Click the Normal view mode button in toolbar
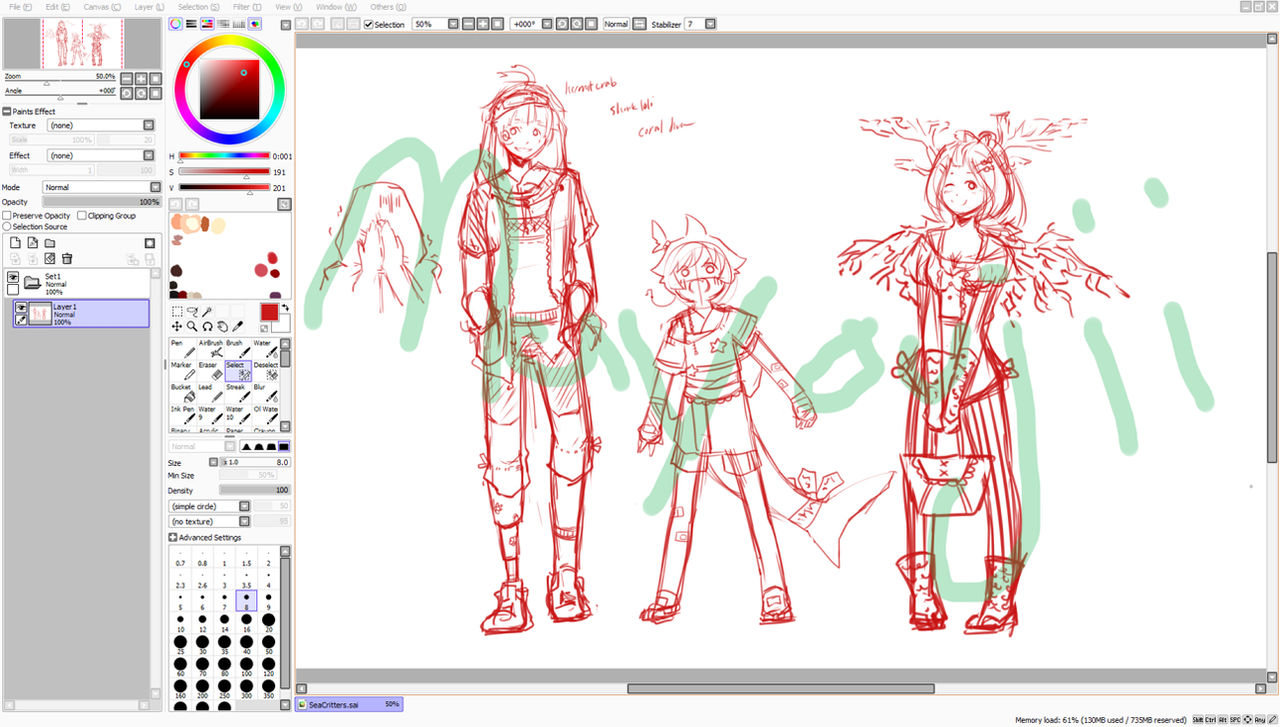 tap(616, 24)
